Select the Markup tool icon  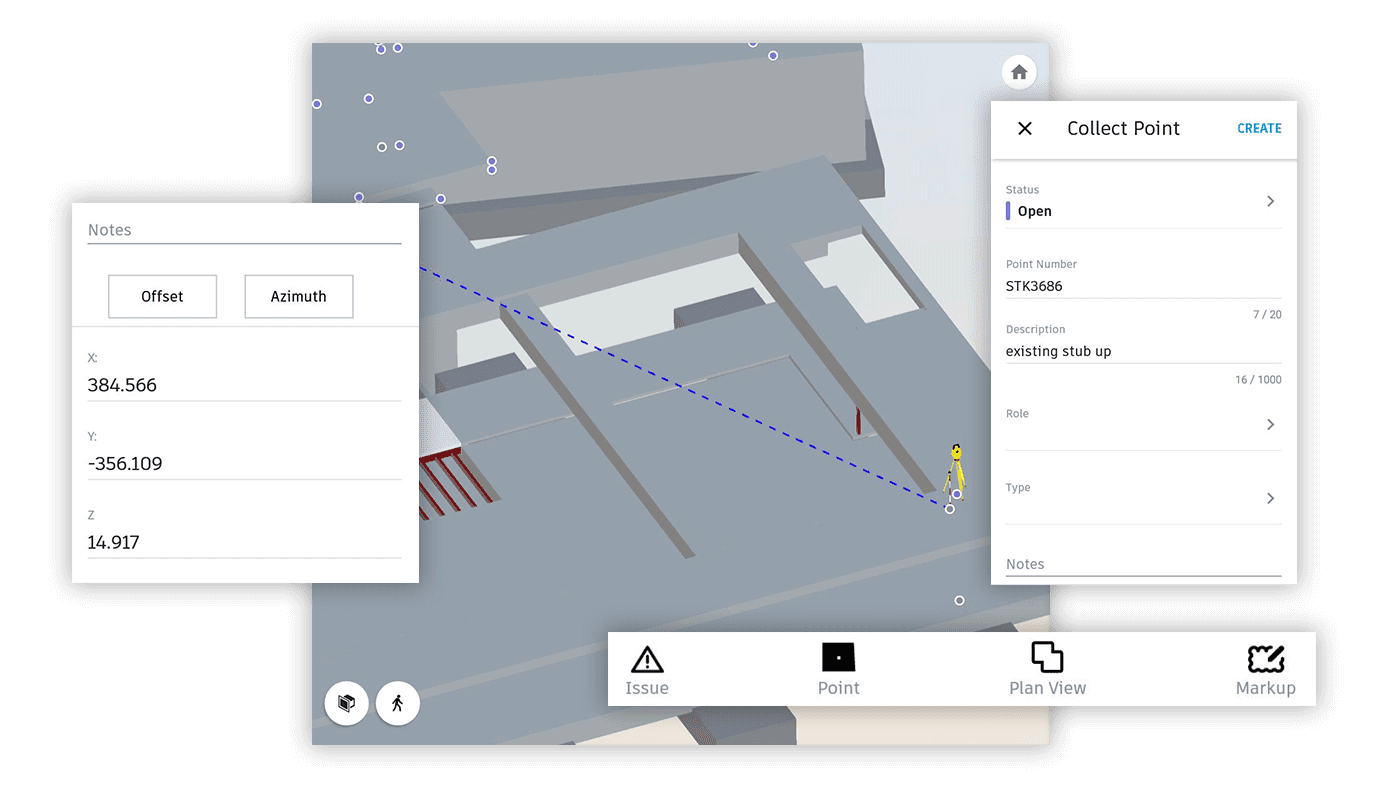(1265, 659)
